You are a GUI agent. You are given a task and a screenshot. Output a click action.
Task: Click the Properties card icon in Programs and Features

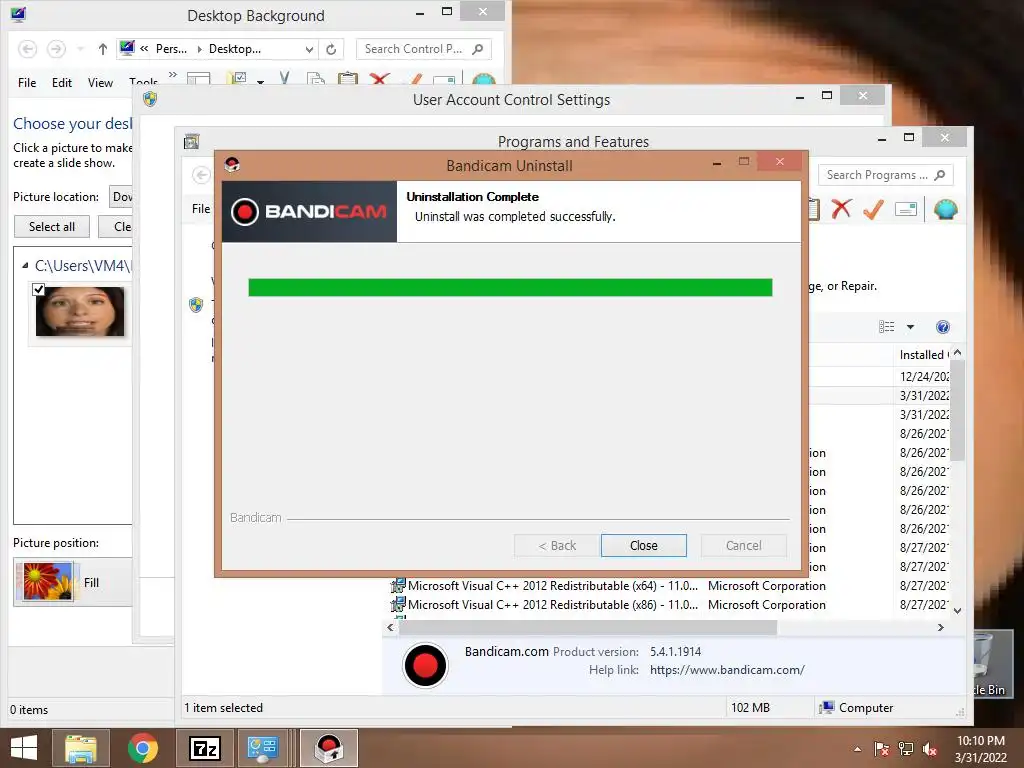906,209
